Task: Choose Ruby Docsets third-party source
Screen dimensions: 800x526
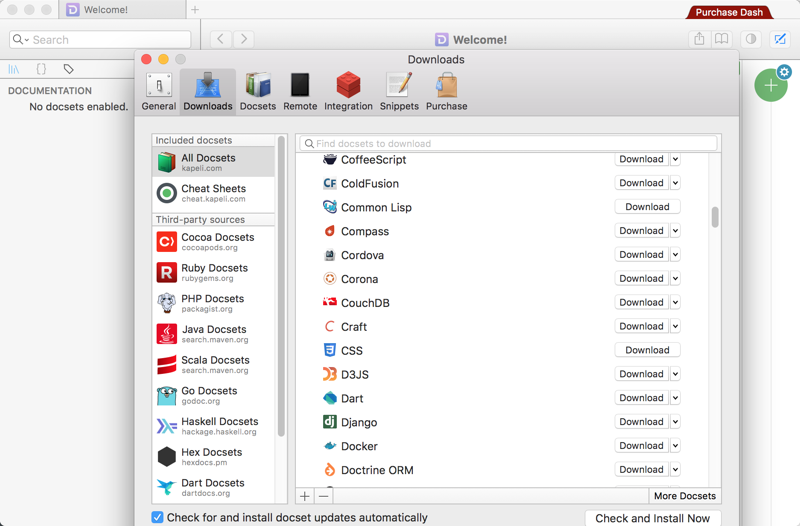Action: tap(213, 272)
